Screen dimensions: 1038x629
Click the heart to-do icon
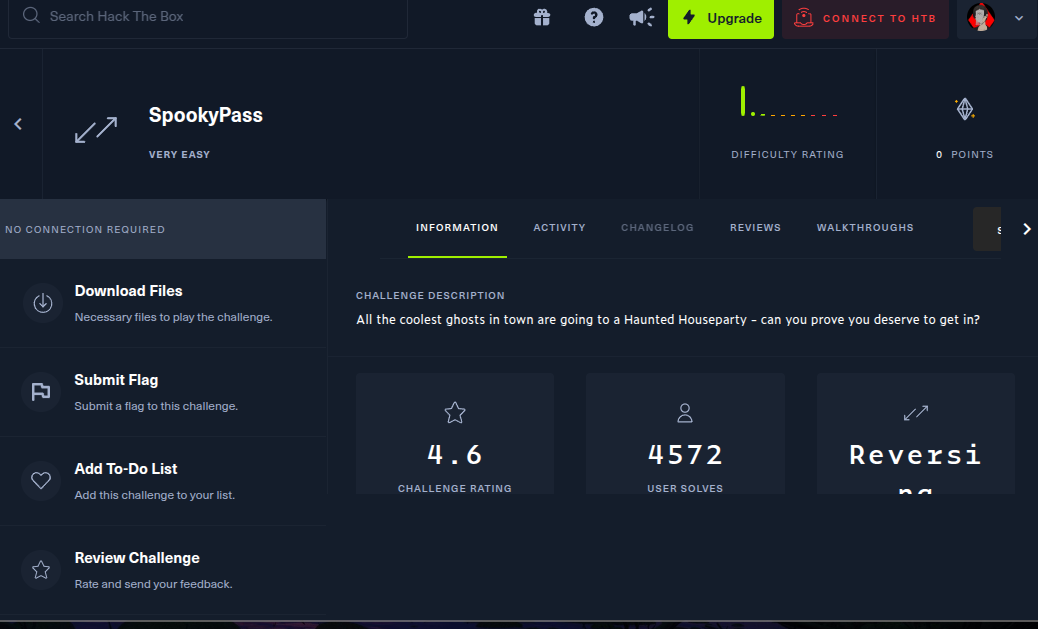pyautogui.click(x=41, y=481)
